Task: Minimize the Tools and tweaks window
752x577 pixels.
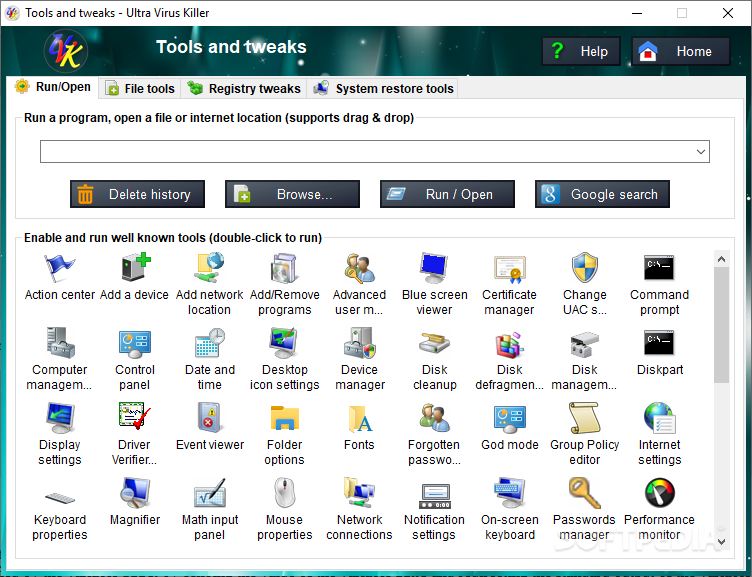Action: [x=637, y=13]
